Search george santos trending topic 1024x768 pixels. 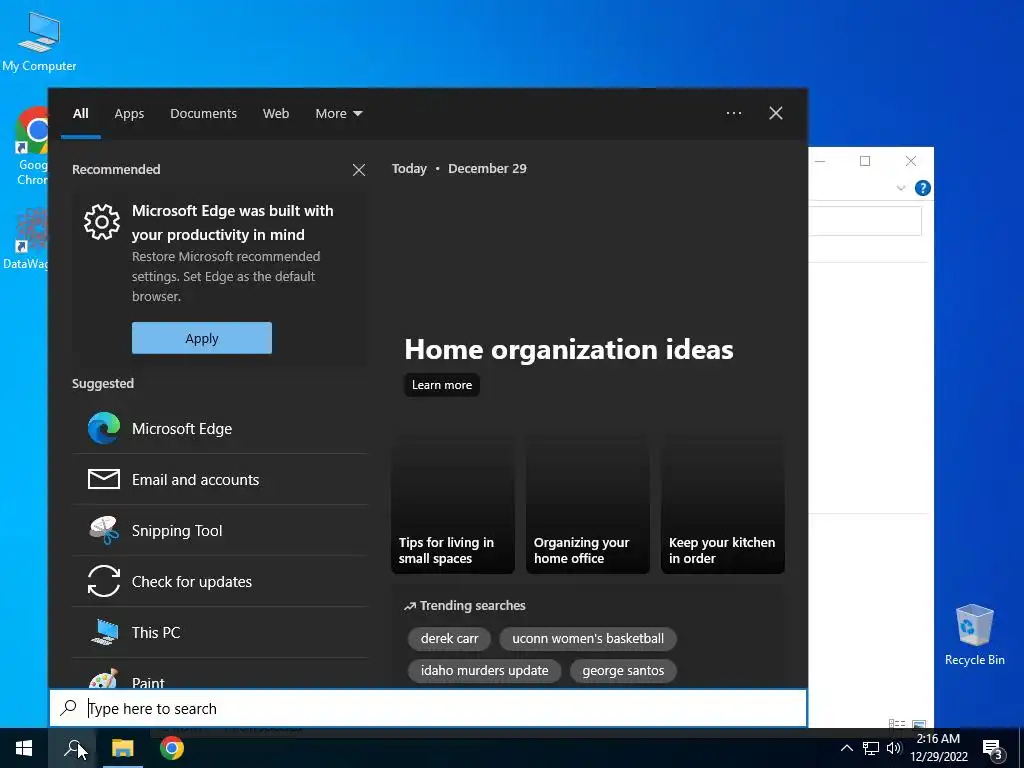coord(623,671)
